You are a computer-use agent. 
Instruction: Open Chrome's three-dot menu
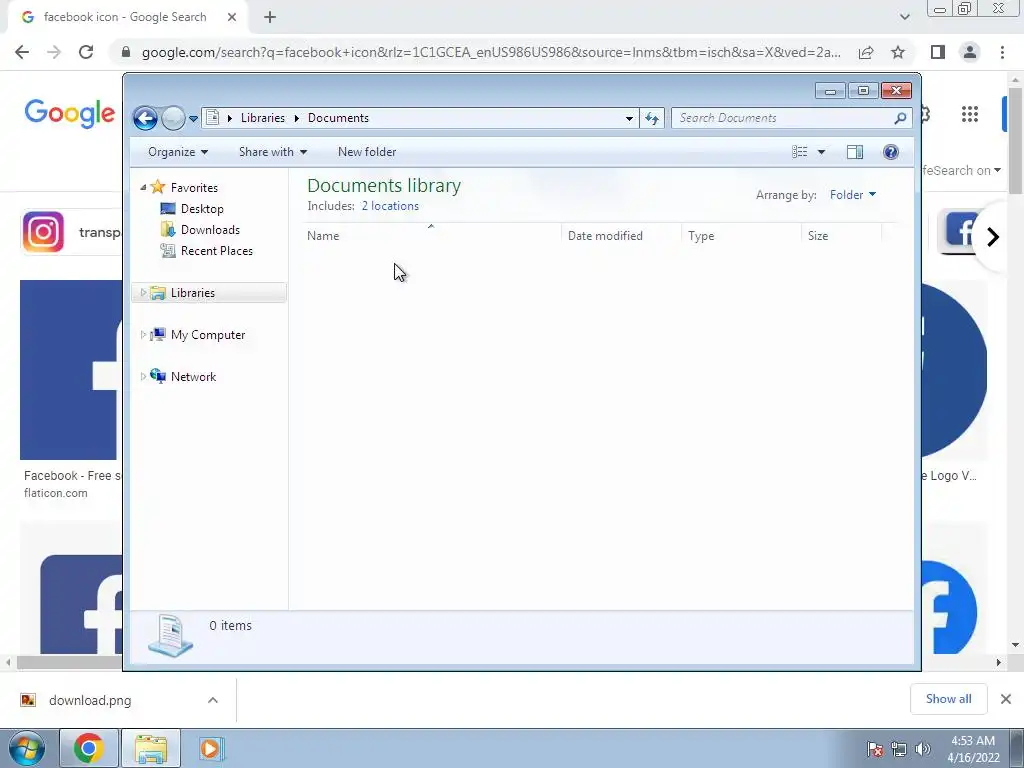click(x=1002, y=52)
